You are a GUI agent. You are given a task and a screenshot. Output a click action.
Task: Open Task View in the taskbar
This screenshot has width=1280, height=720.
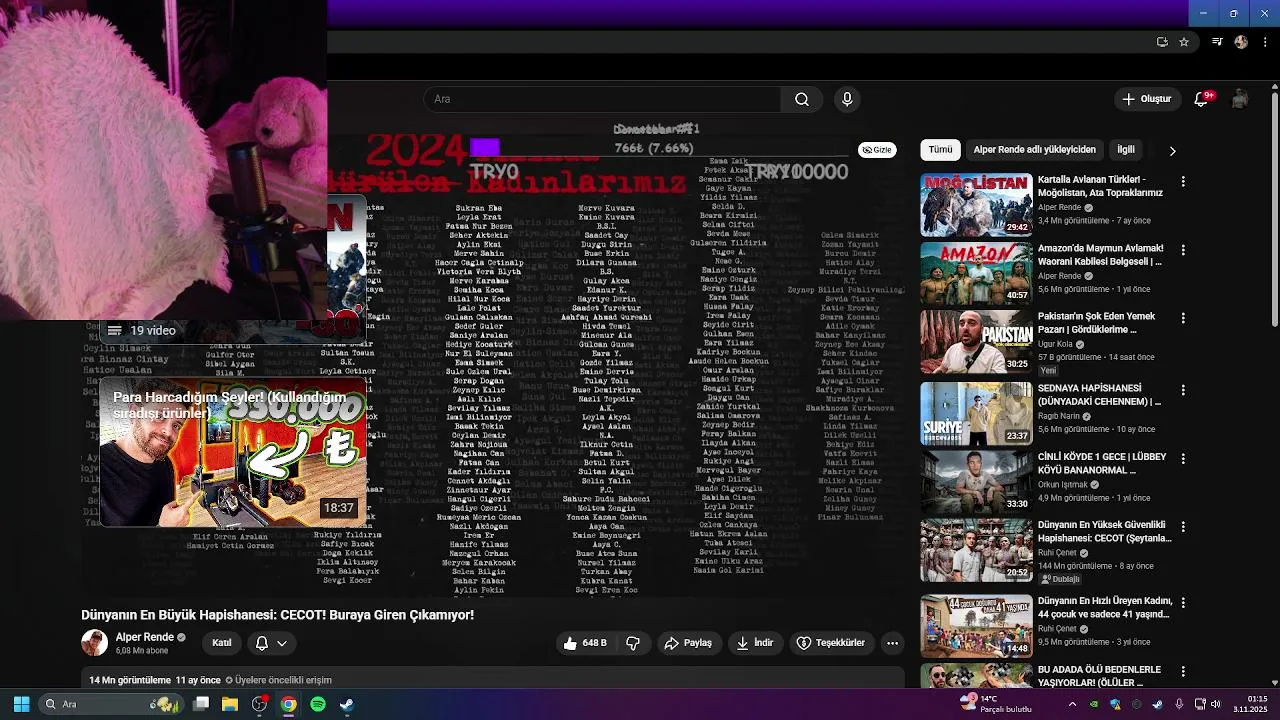(x=201, y=704)
